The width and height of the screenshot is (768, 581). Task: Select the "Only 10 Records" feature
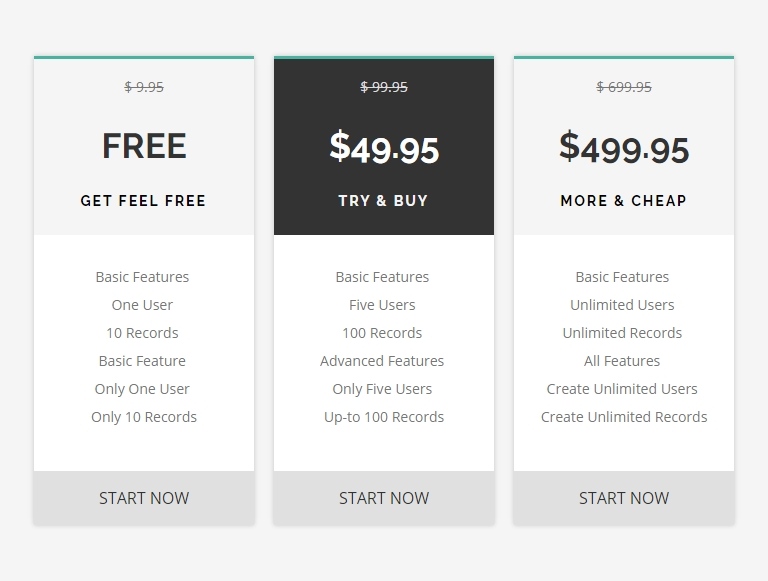point(144,417)
